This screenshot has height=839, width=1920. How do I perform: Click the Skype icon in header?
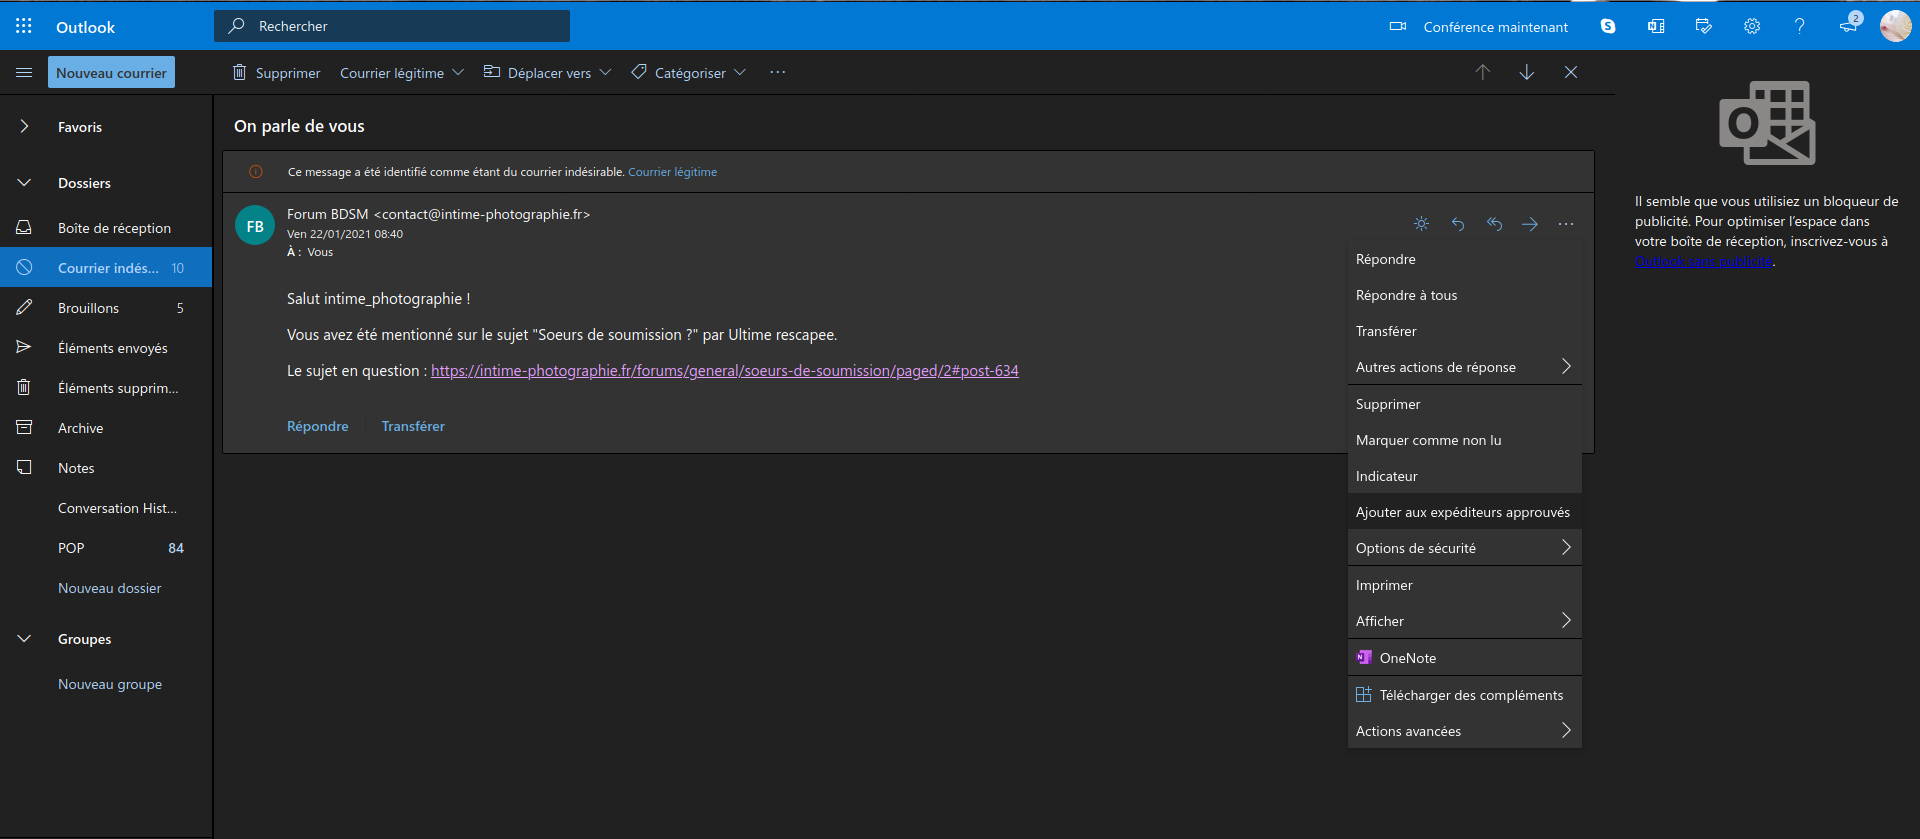pyautogui.click(x=1608, y=26)
